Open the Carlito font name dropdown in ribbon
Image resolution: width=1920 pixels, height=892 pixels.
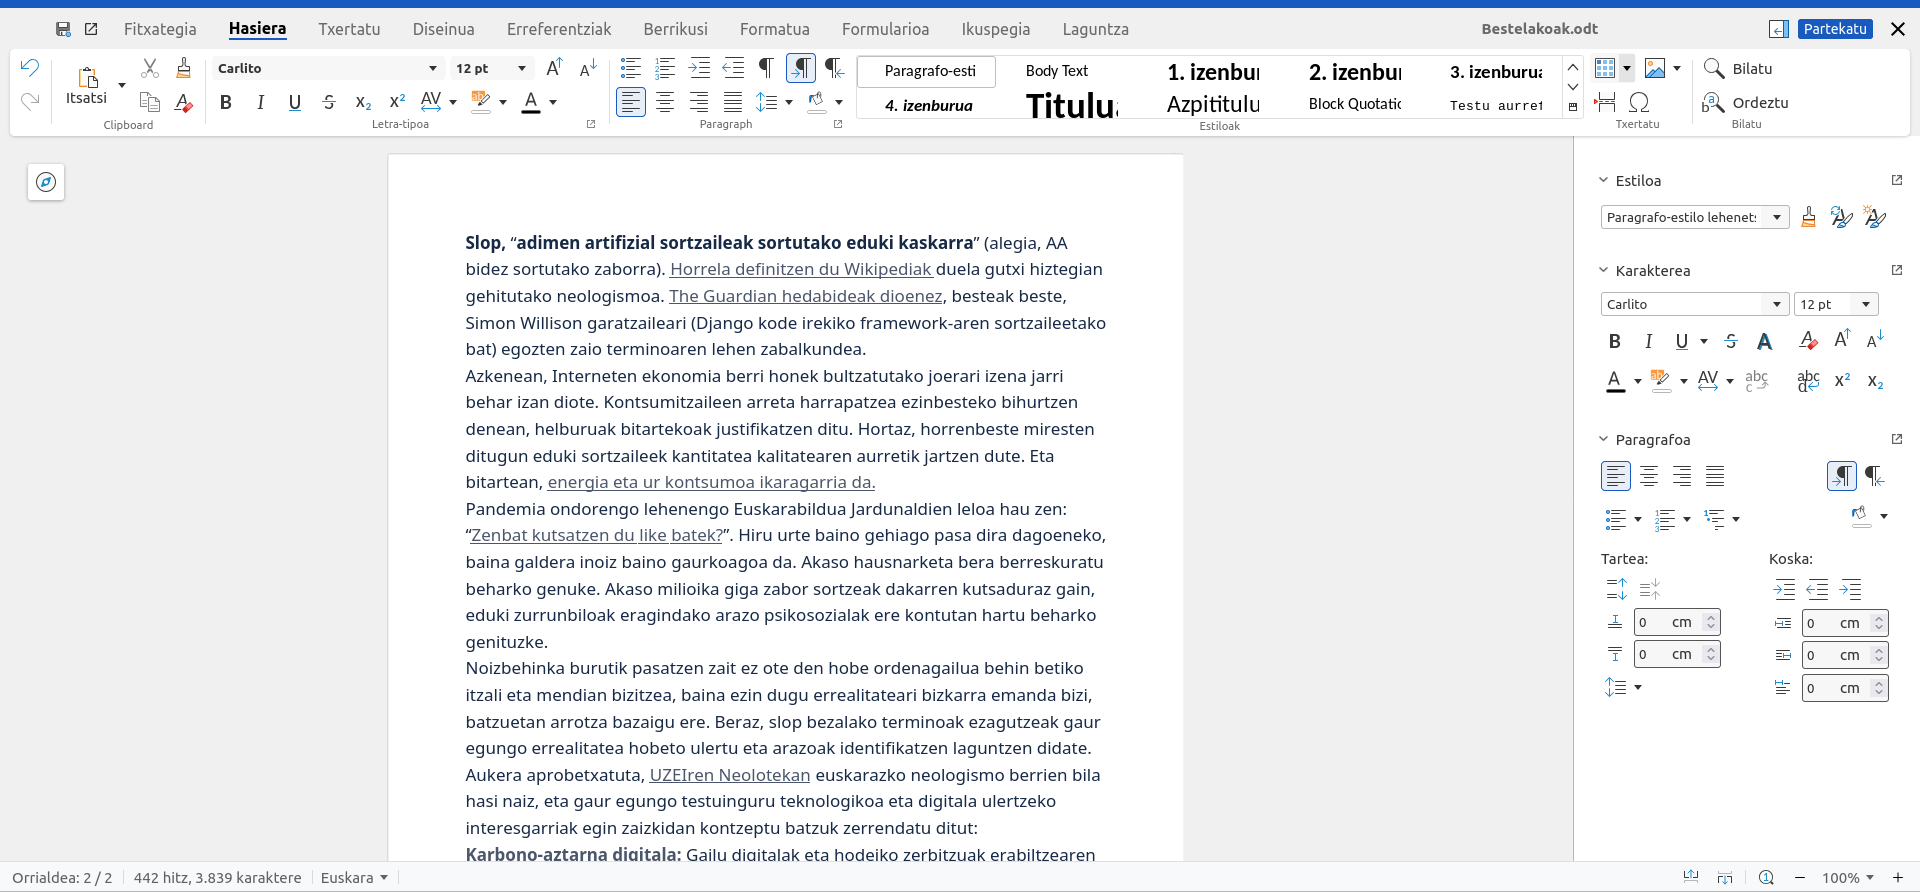point(432,68)
